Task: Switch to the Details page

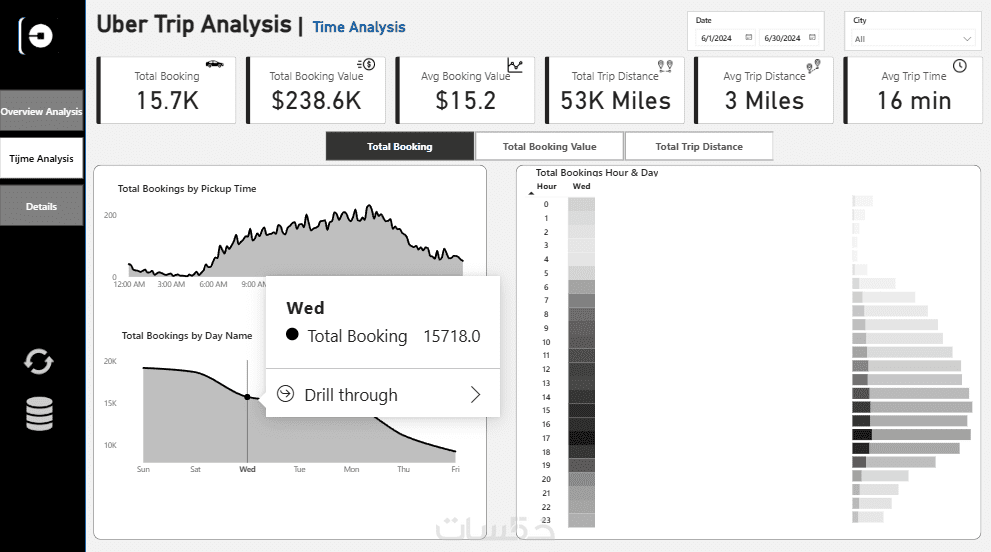Action: pos(41,206)
